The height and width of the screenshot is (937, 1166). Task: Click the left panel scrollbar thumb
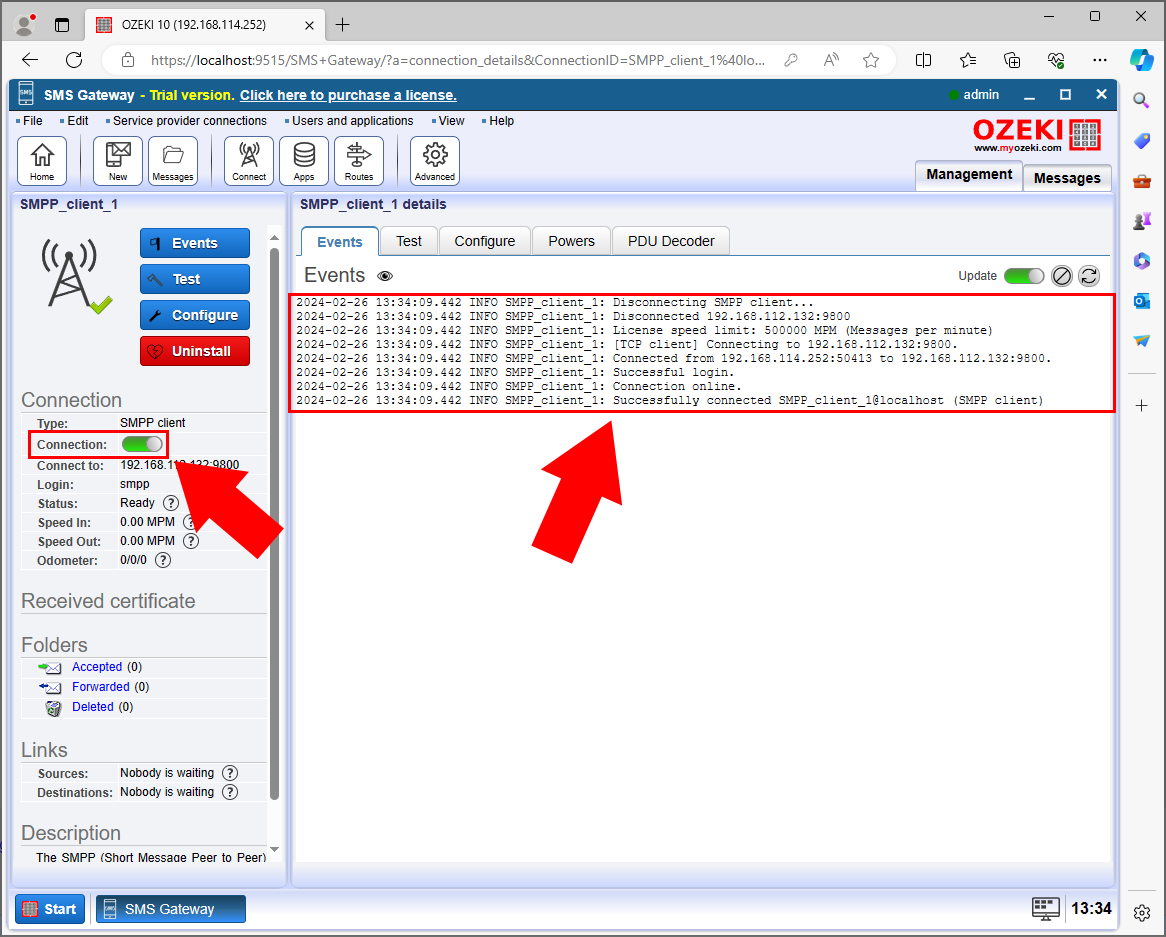pos(274,524)
